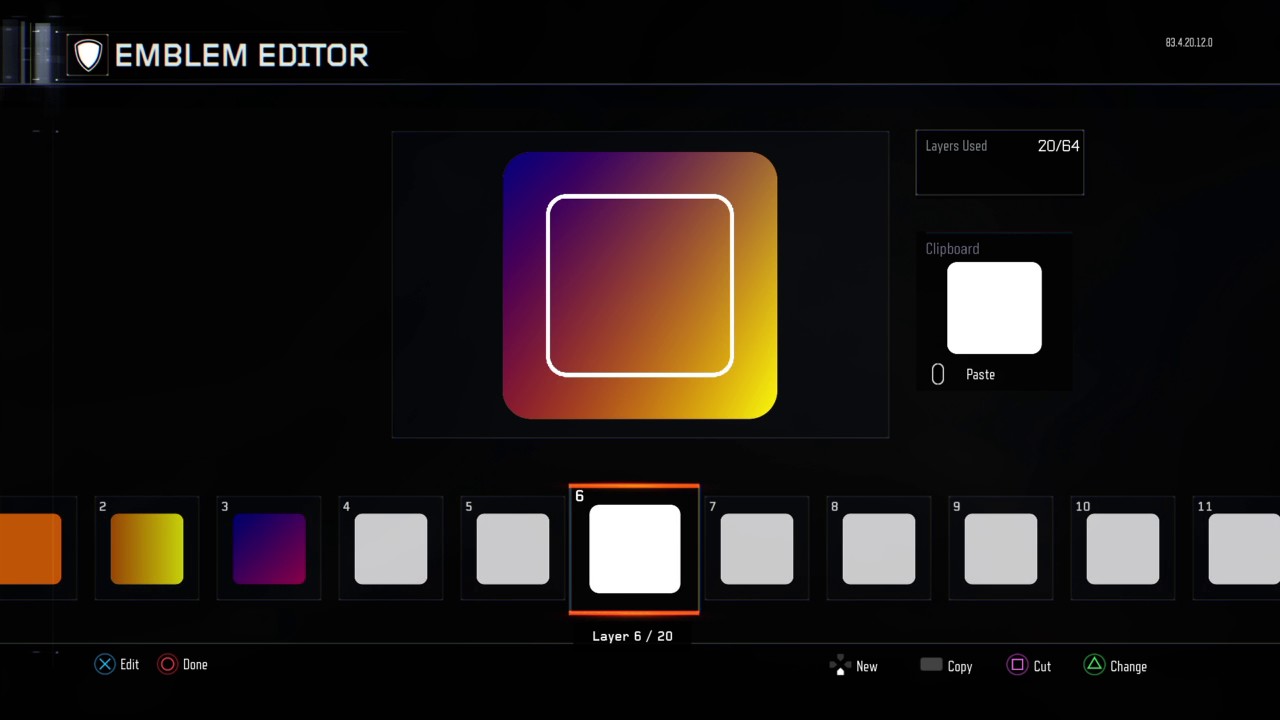Select layer 9 thumbnail
This screenshot has width=1280, height=720.
(1001, 549)
